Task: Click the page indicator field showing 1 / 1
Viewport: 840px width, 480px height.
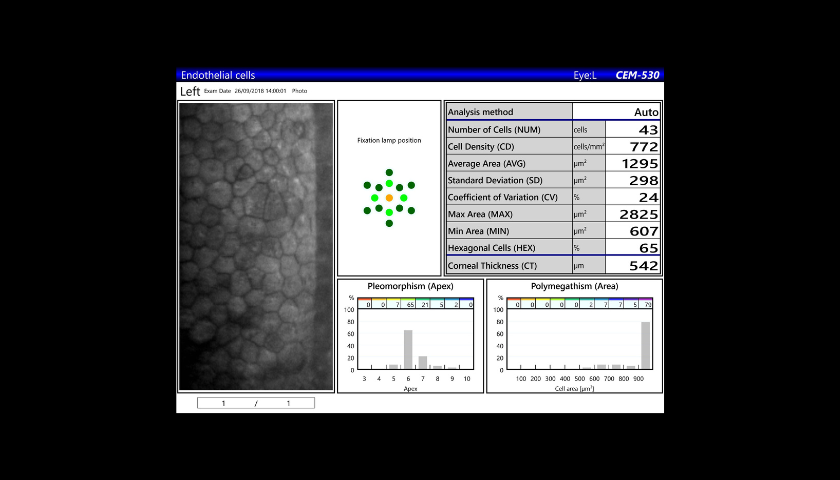Action: tap(255, 403)
